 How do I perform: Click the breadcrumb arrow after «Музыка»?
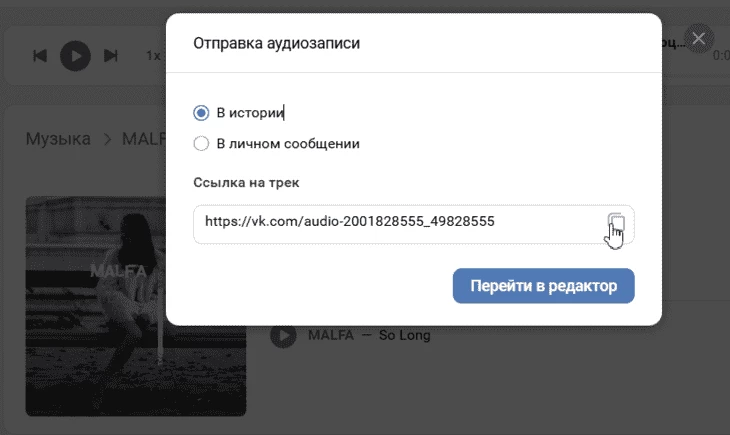tap(106, 138)
